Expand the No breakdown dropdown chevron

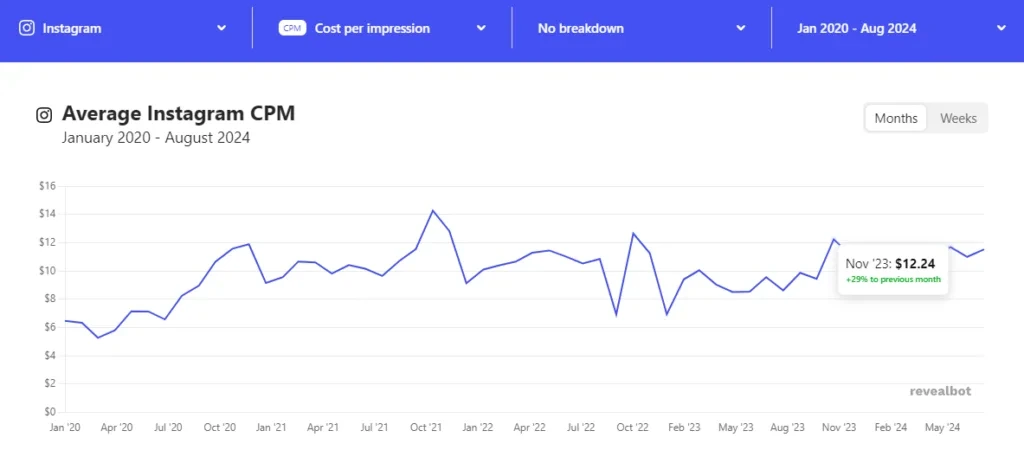741,28
